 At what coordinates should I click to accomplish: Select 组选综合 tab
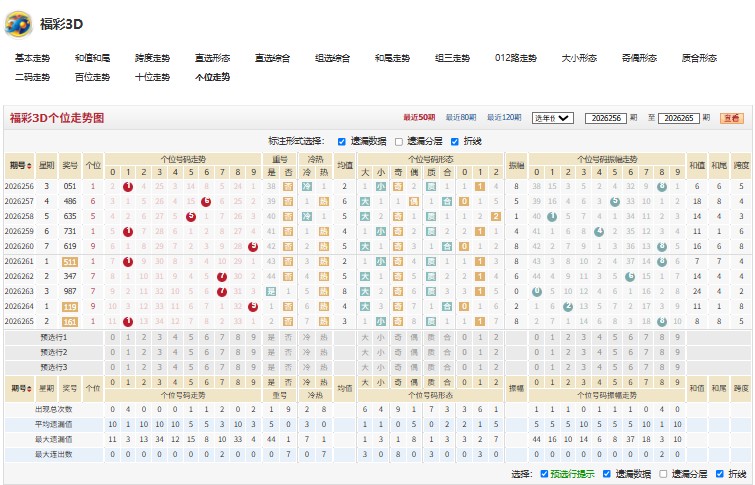tap(332, 58)
